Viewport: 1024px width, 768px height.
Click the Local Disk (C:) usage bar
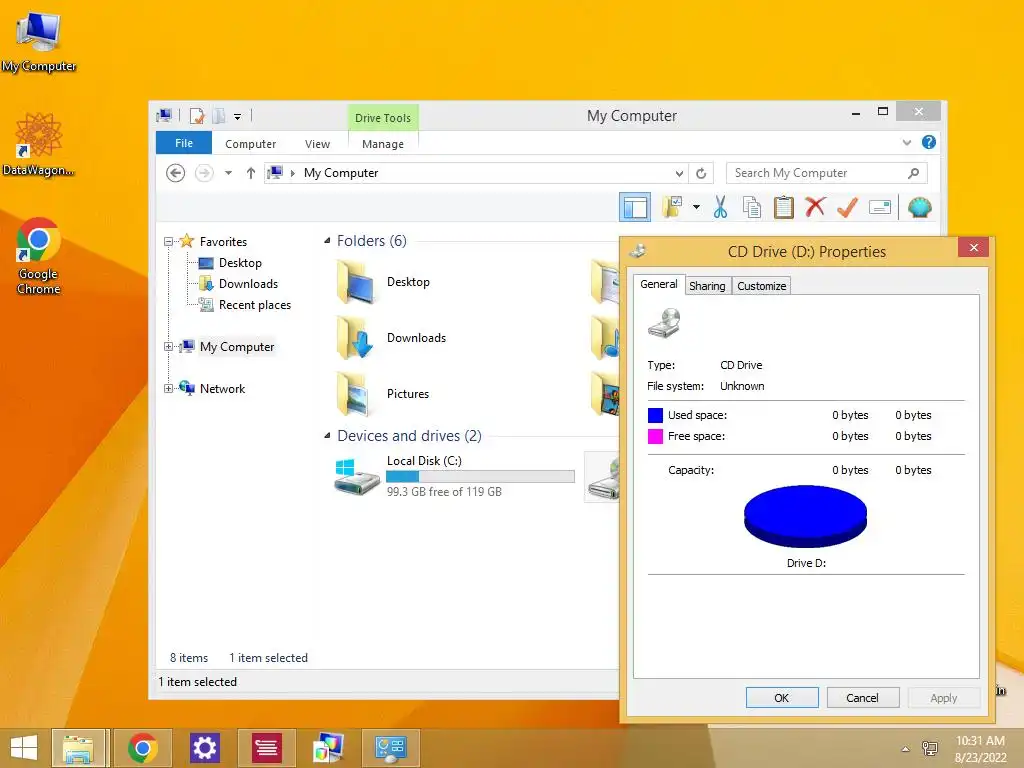pos(480,477)
